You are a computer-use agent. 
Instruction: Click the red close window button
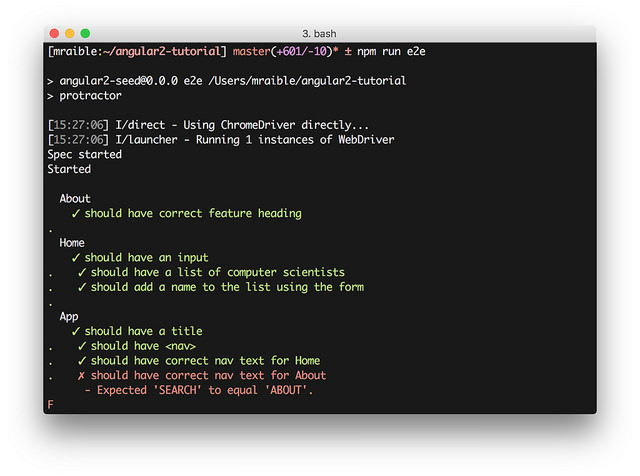(54, 34)
